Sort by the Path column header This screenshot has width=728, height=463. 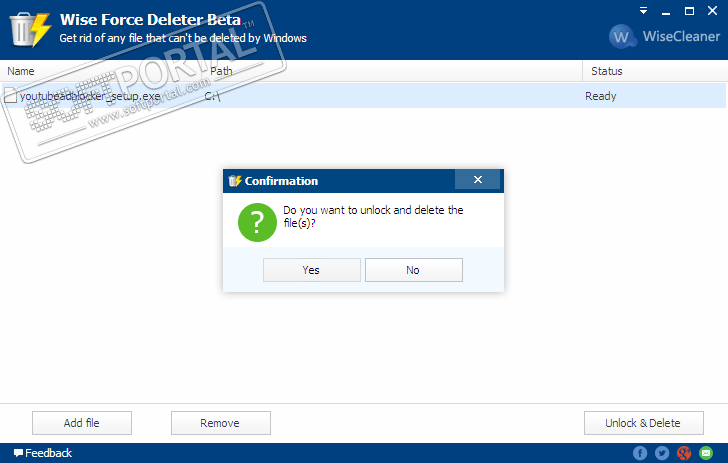point(221,71)
